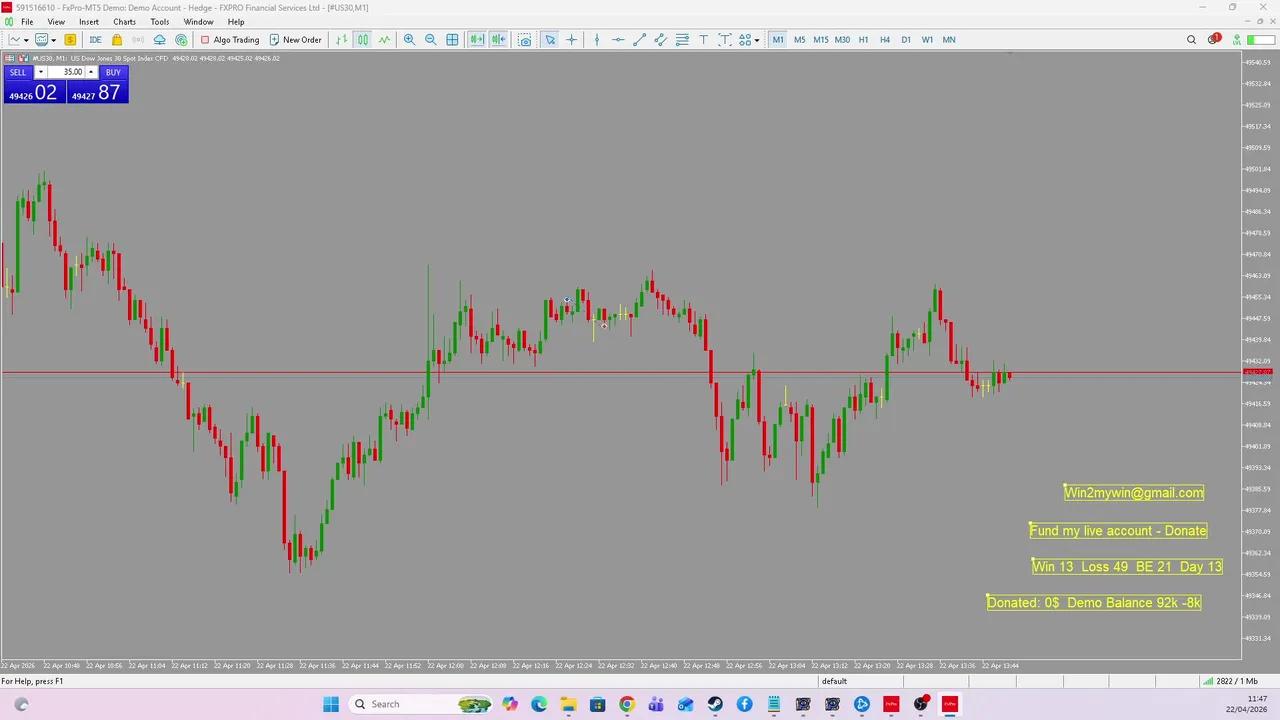Open the market shopping bag icon
The height and width of the screenshot is (720, 1280).
(117, 40)
